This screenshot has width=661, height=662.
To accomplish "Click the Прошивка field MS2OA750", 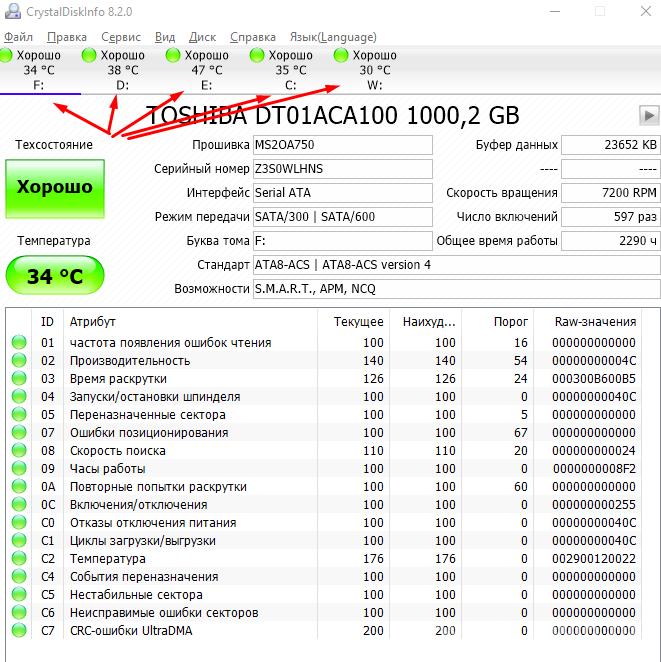I will pyautogui.click(x=343, y=145).
